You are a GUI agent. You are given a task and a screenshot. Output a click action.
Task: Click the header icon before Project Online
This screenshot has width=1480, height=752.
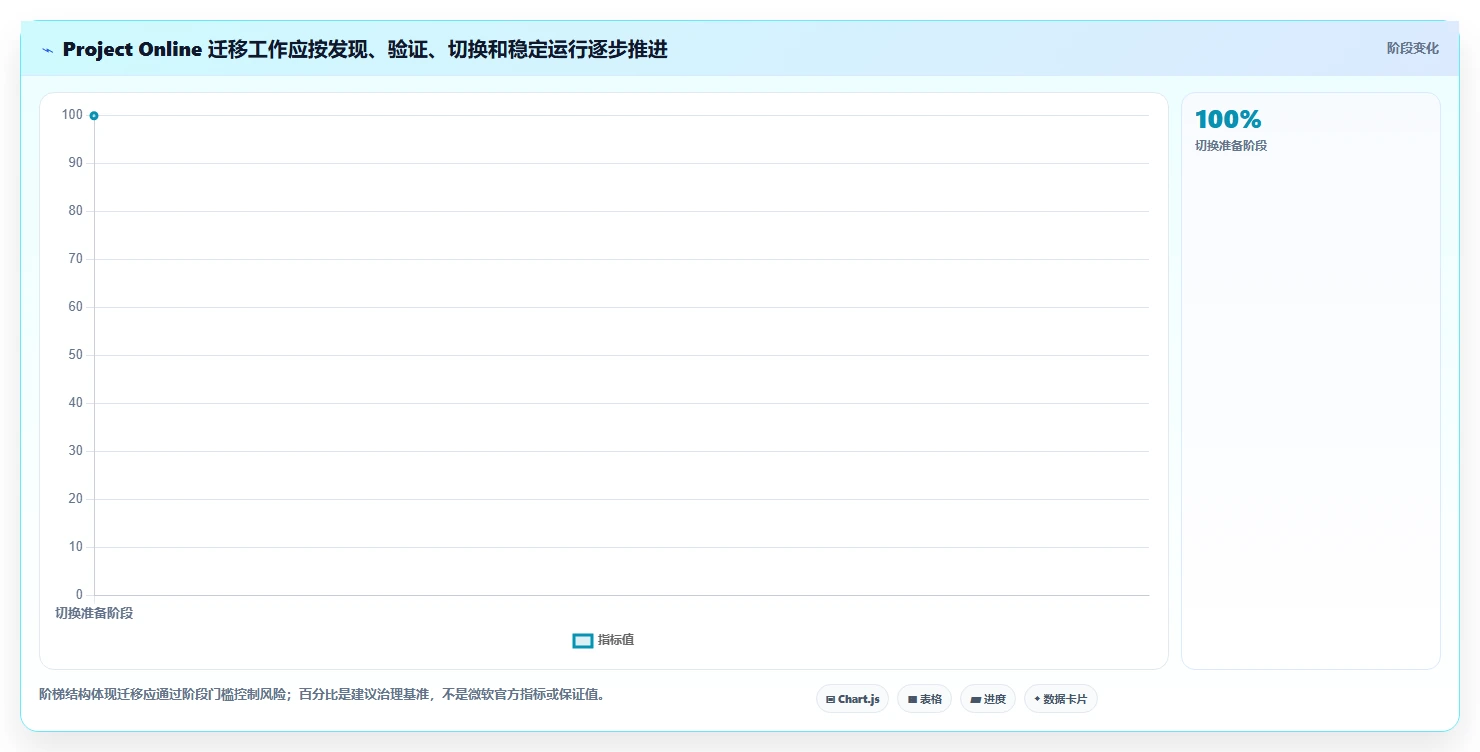tap(47, 50)
